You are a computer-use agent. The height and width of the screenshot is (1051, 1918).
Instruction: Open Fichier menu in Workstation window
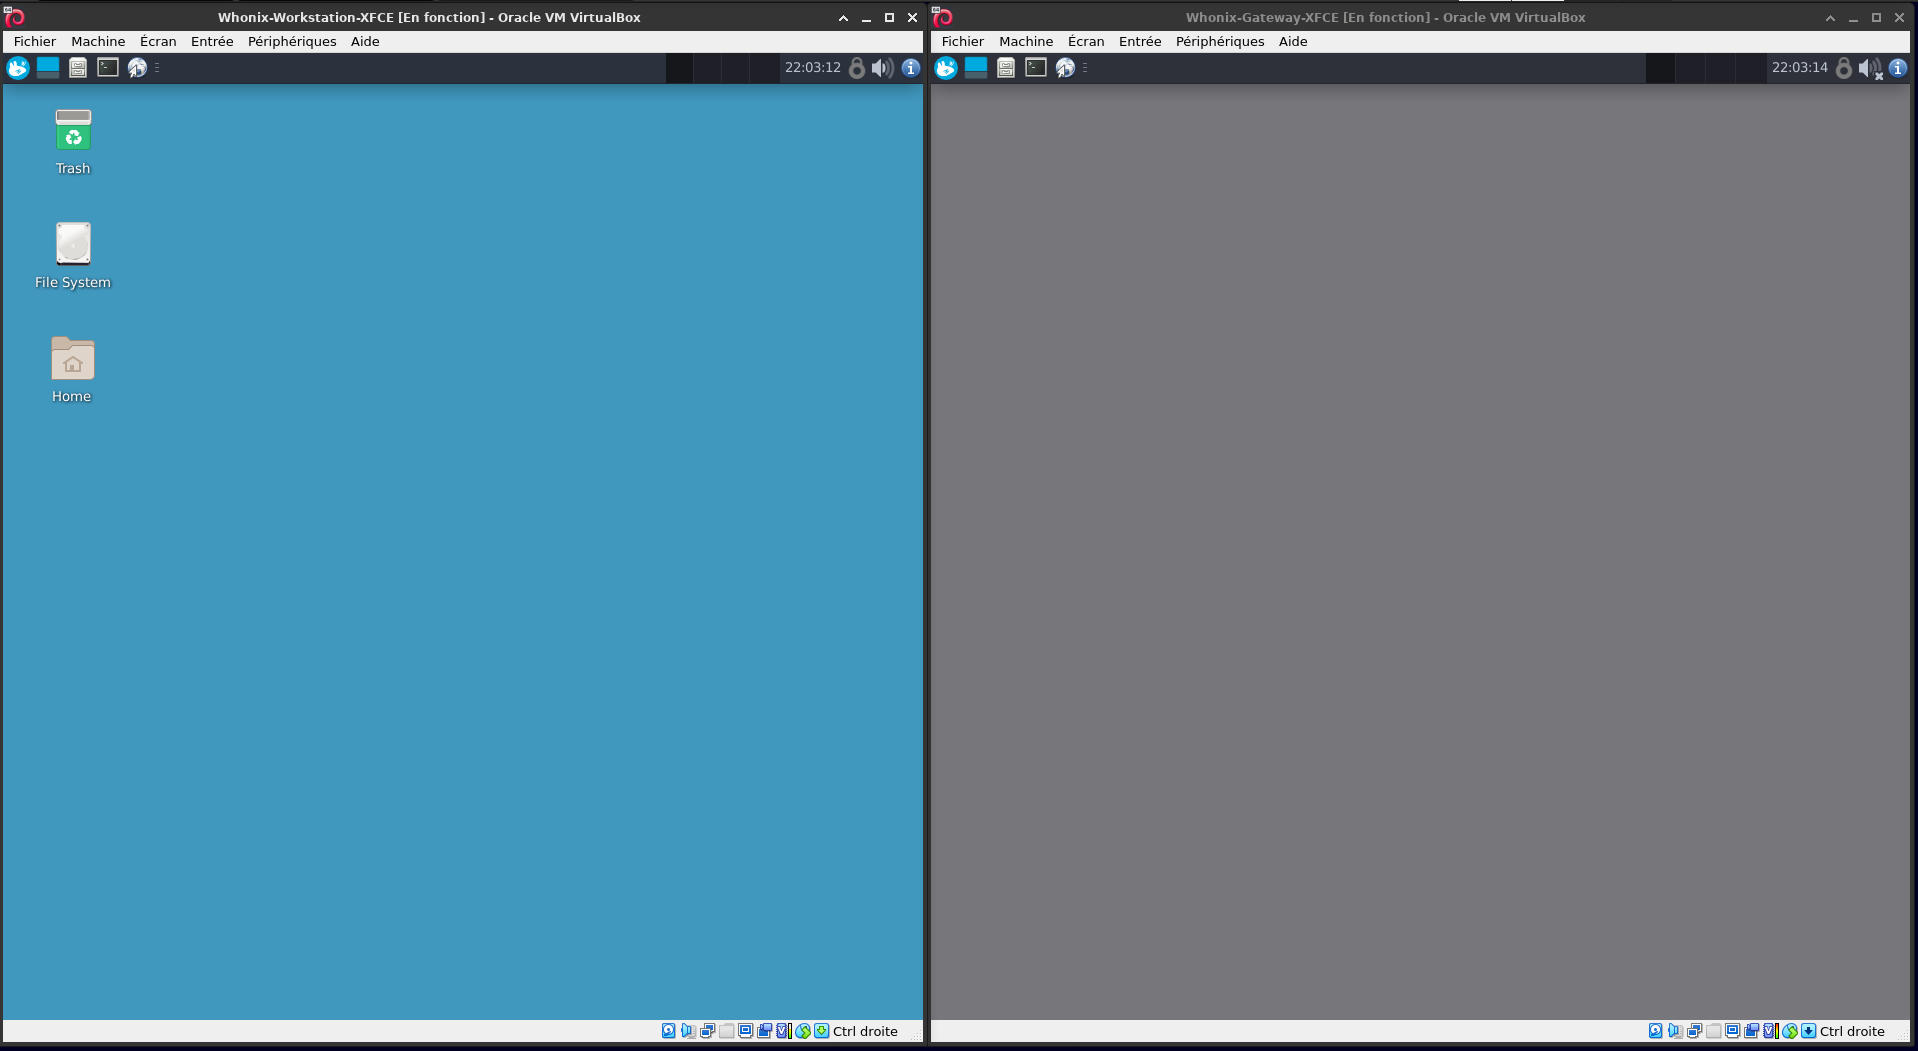(35, 41)
